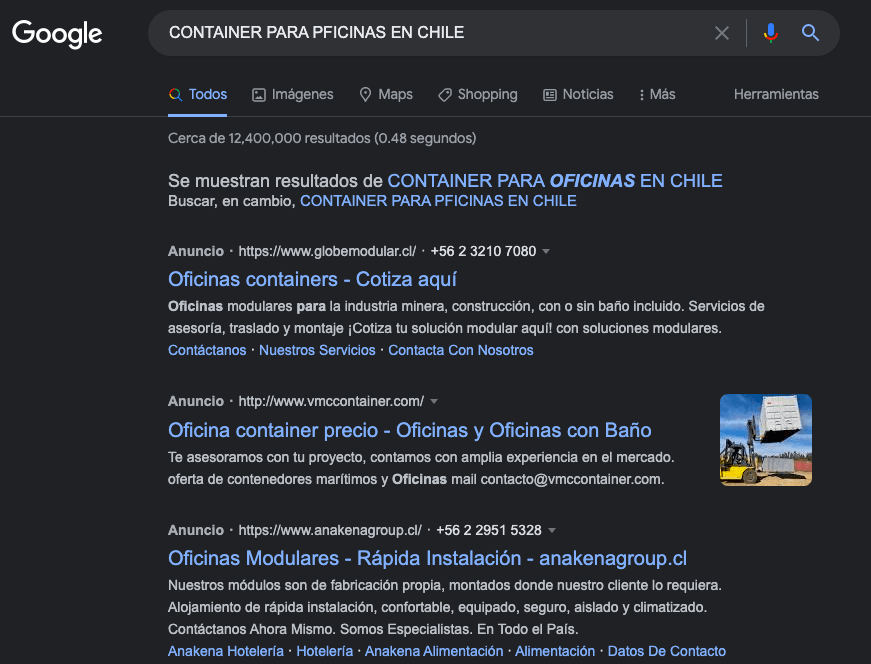Expand the vmccontainer.com ad dropdown arrow
The height and width of the screenshot is (664, 871).
pos(434,402)
